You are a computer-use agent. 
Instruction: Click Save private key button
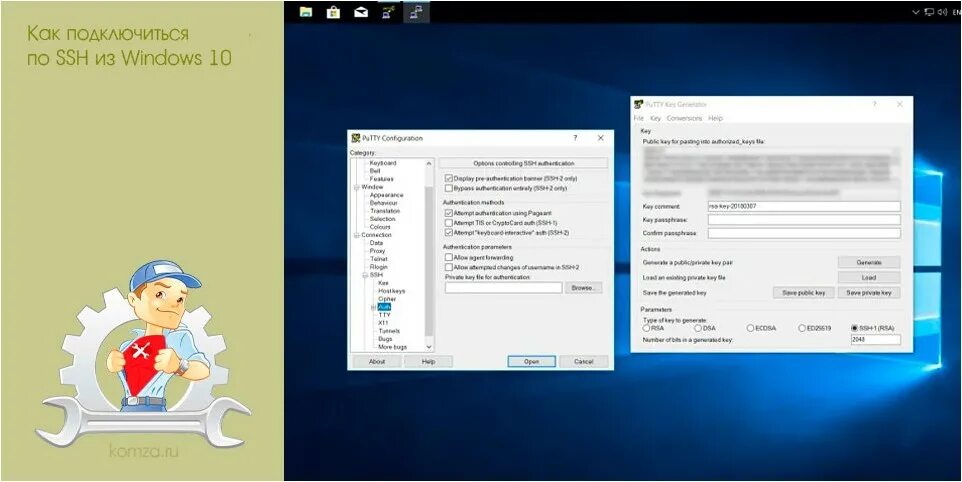[x=869, y=293]
